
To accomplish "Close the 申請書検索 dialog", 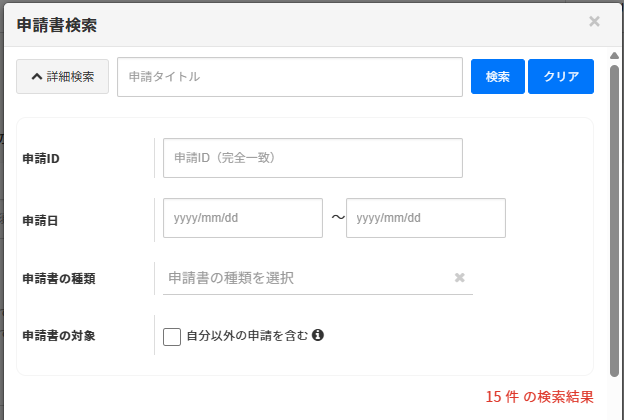I will coord(594,21).
